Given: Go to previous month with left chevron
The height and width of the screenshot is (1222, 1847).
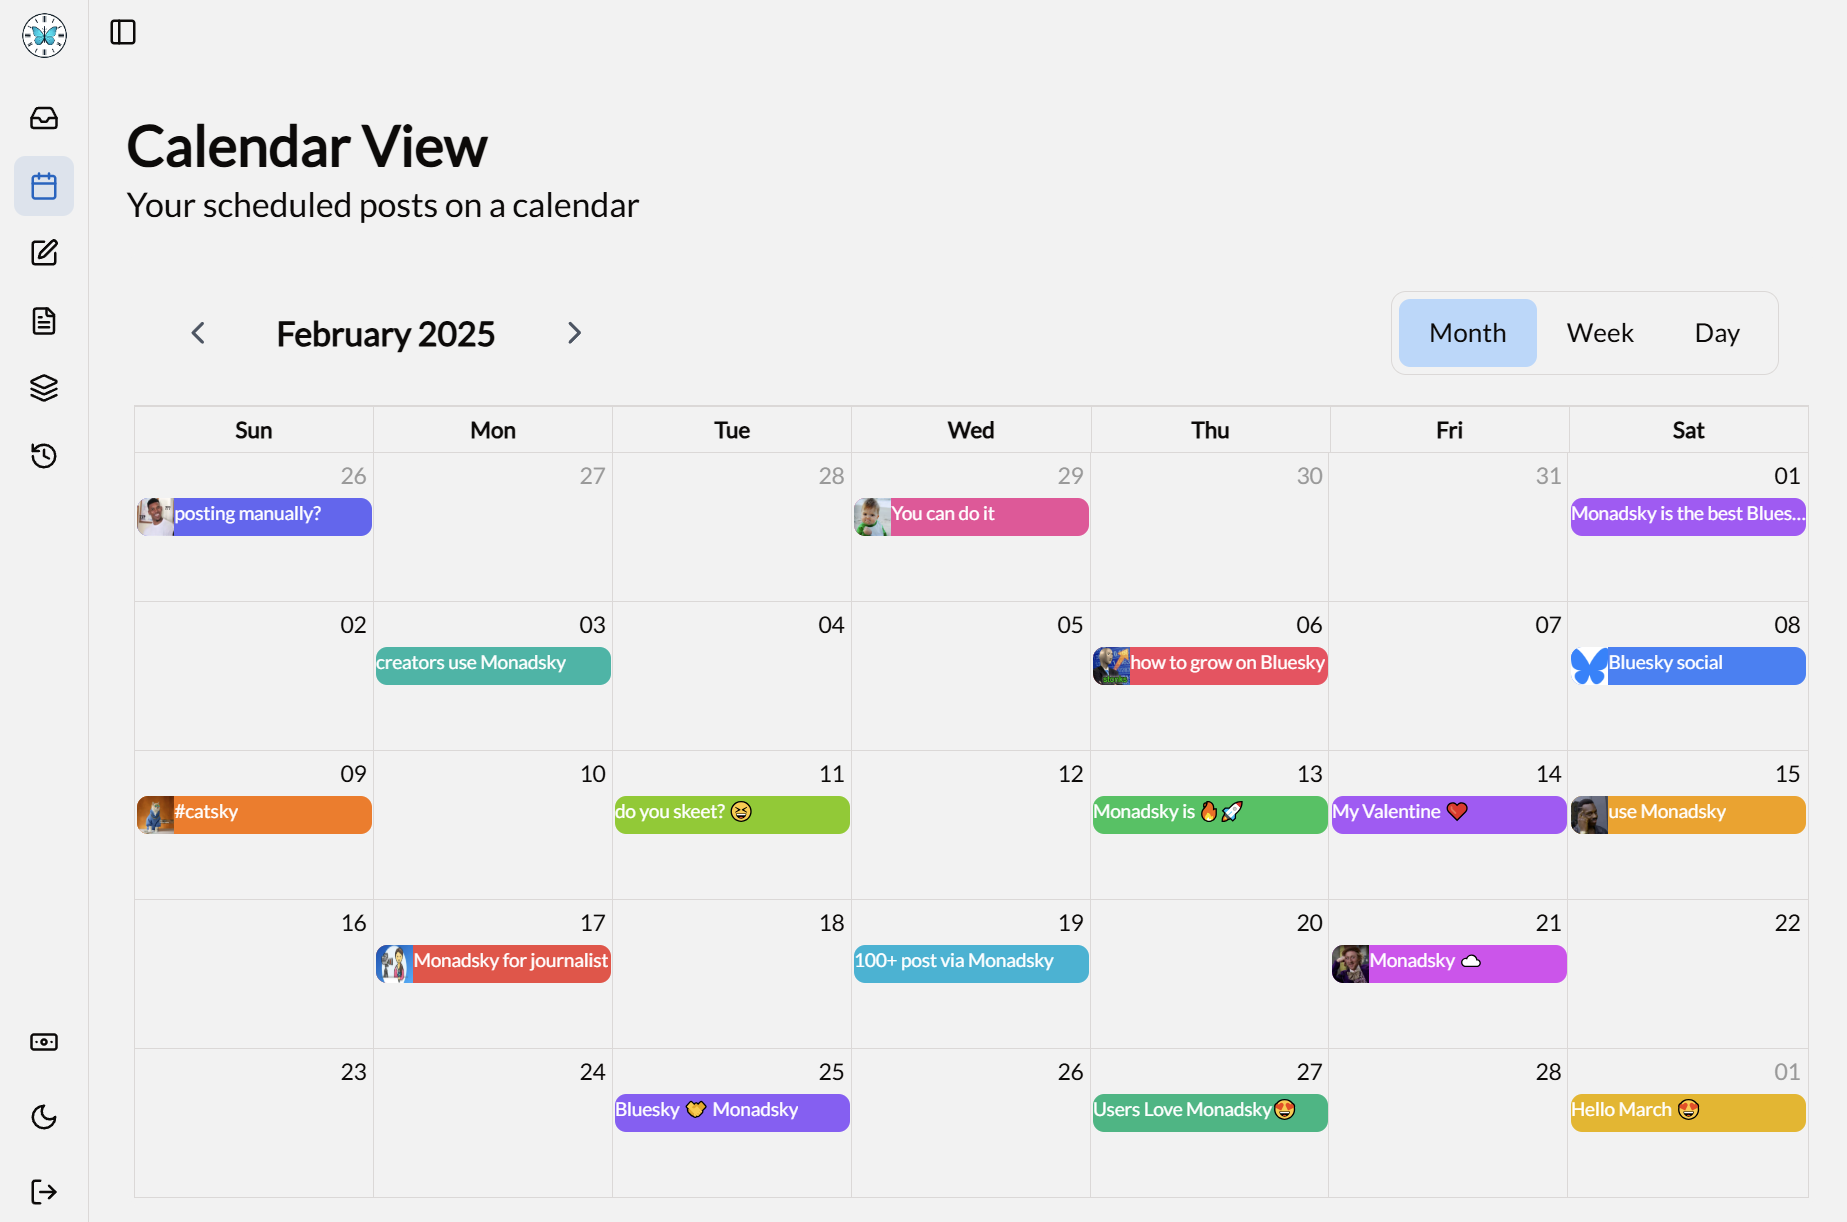Looking at the screenshot, I should (198, 333).
